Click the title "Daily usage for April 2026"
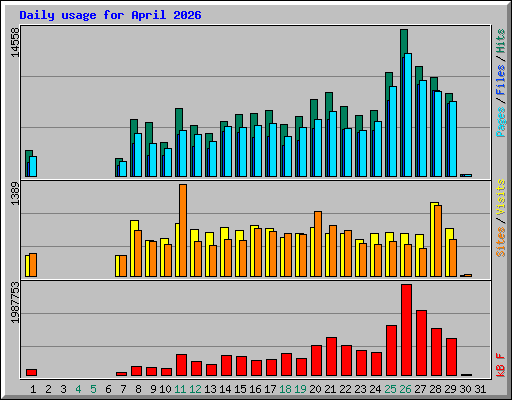The height and width of the screenshot is (400, 512). pyautogui.click(x=110, y=15)
